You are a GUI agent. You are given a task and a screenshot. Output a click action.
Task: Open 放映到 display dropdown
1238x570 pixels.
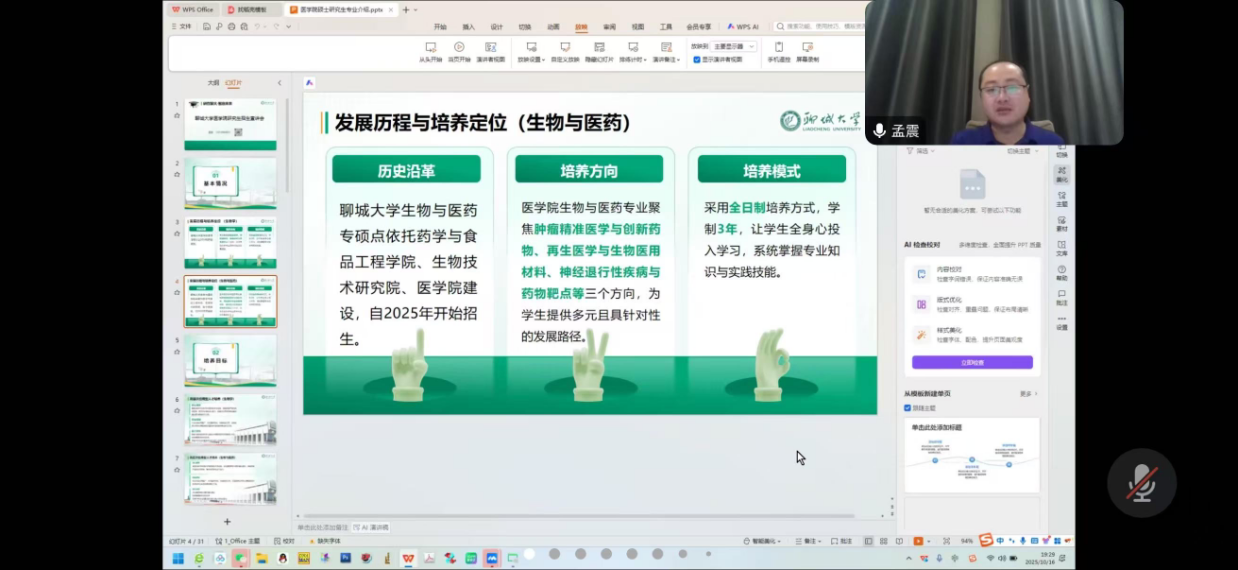point(734,46)
